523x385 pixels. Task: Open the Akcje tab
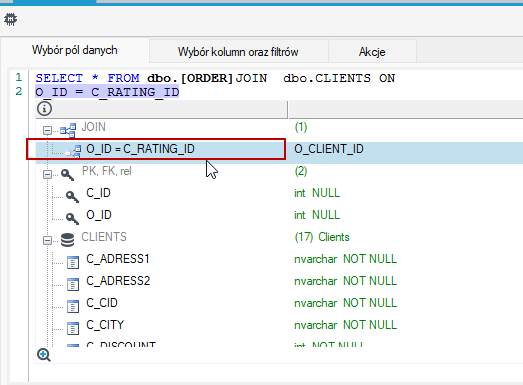(372, 52)
